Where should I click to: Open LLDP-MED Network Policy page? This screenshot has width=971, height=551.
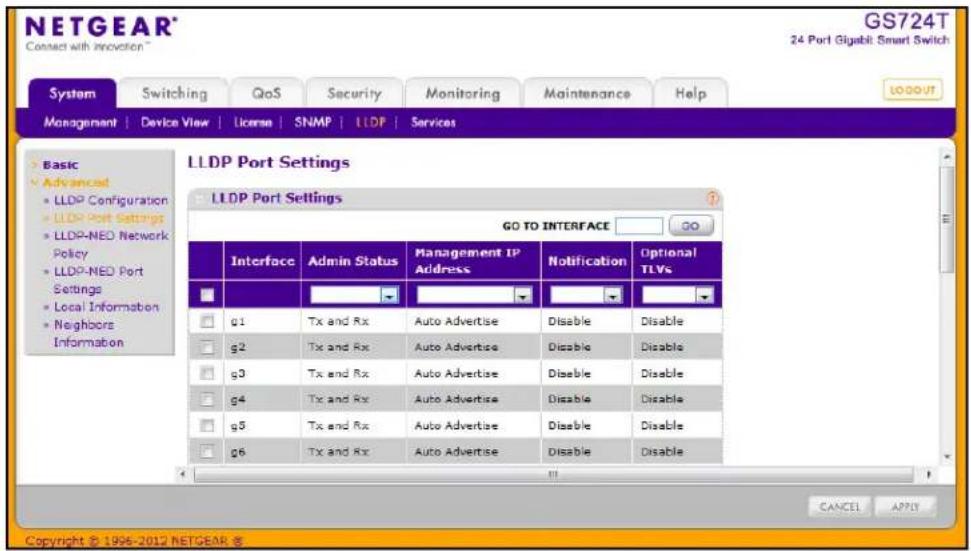click(x=111, y=245)
